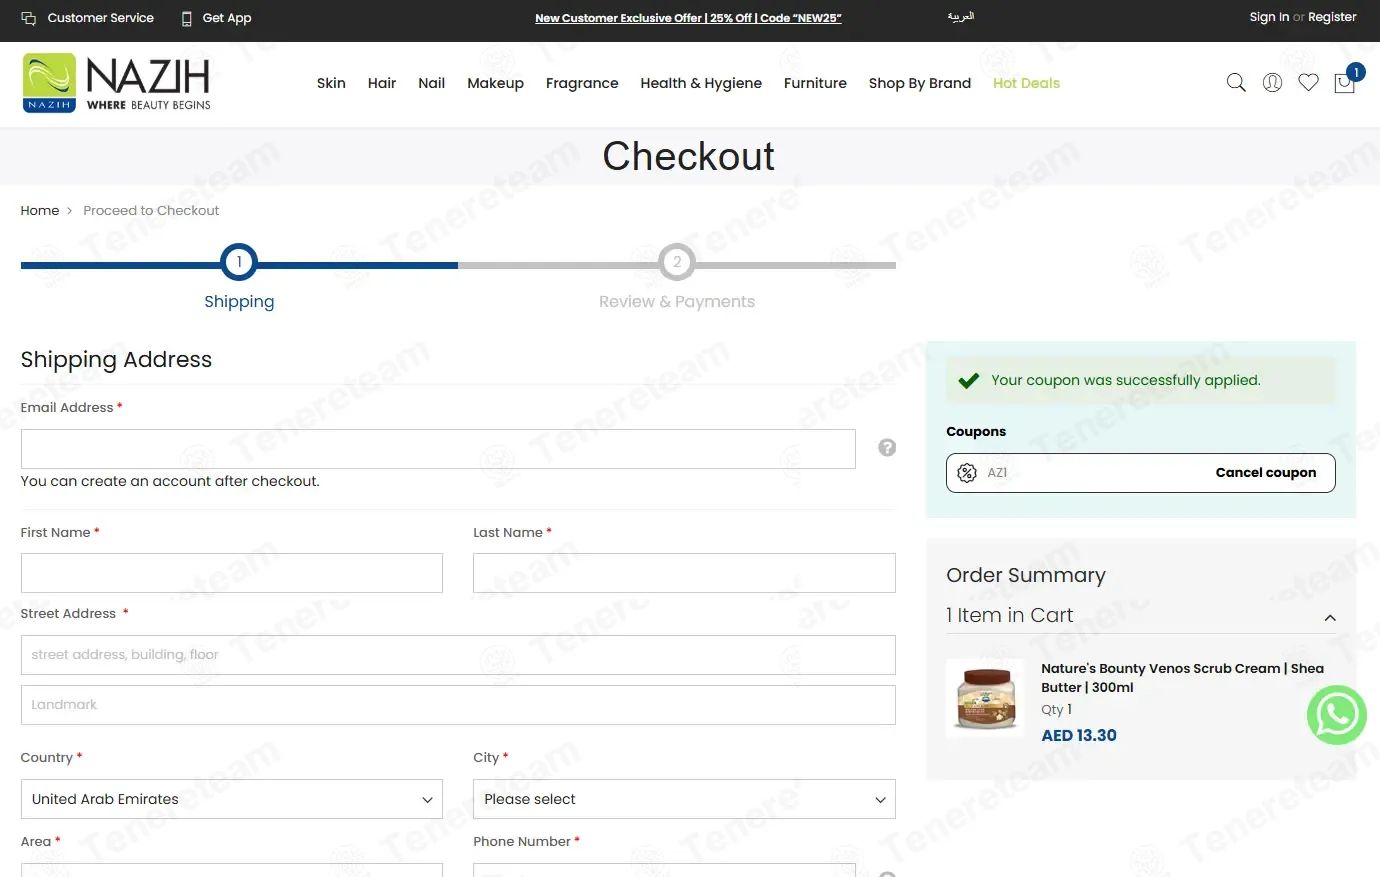Open the search magnifier icon
Screen dimensions: 1380x877
(1236, 83)
